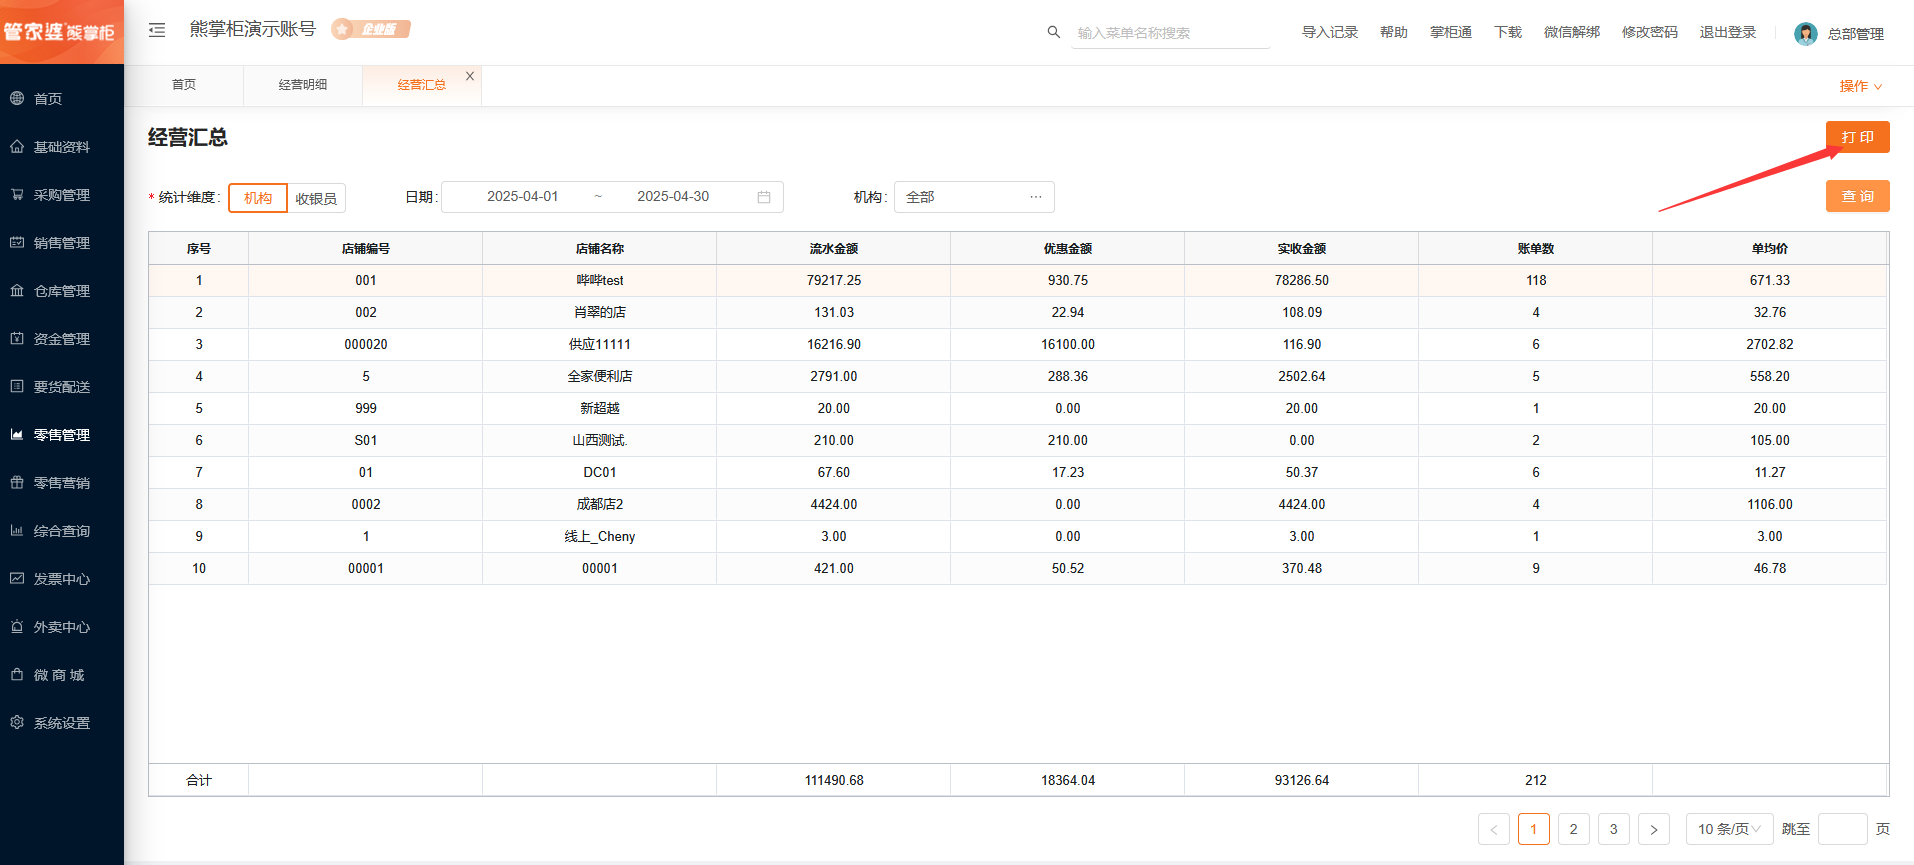Screen dimensions: 1914x865
Task: Click the 单均价 column header
Action: (x=1769, y=249)
